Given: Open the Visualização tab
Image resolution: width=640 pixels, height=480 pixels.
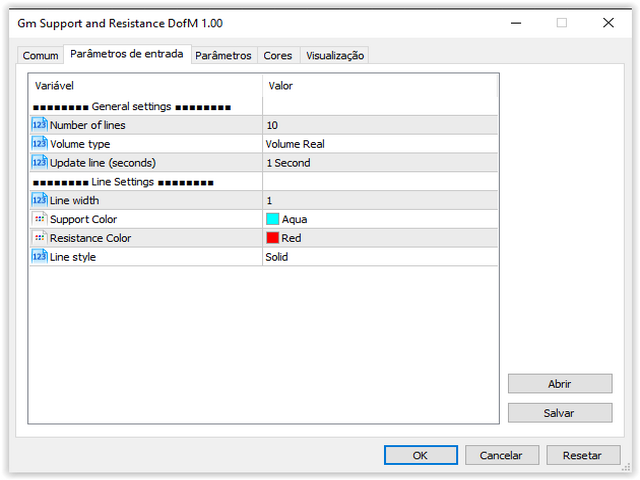Looking at the screenshot, I should (335, 56).
